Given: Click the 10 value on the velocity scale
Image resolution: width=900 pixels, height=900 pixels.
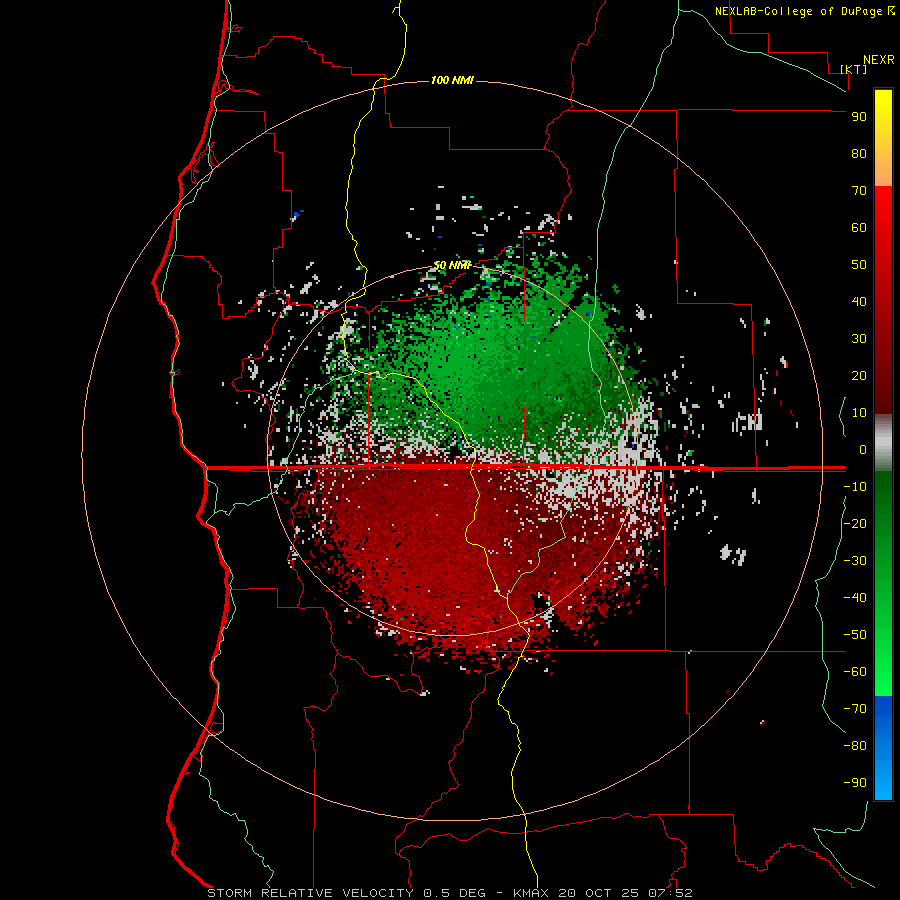Looking at the screenshot, I should pyautogui.click(x=859, y=413).
